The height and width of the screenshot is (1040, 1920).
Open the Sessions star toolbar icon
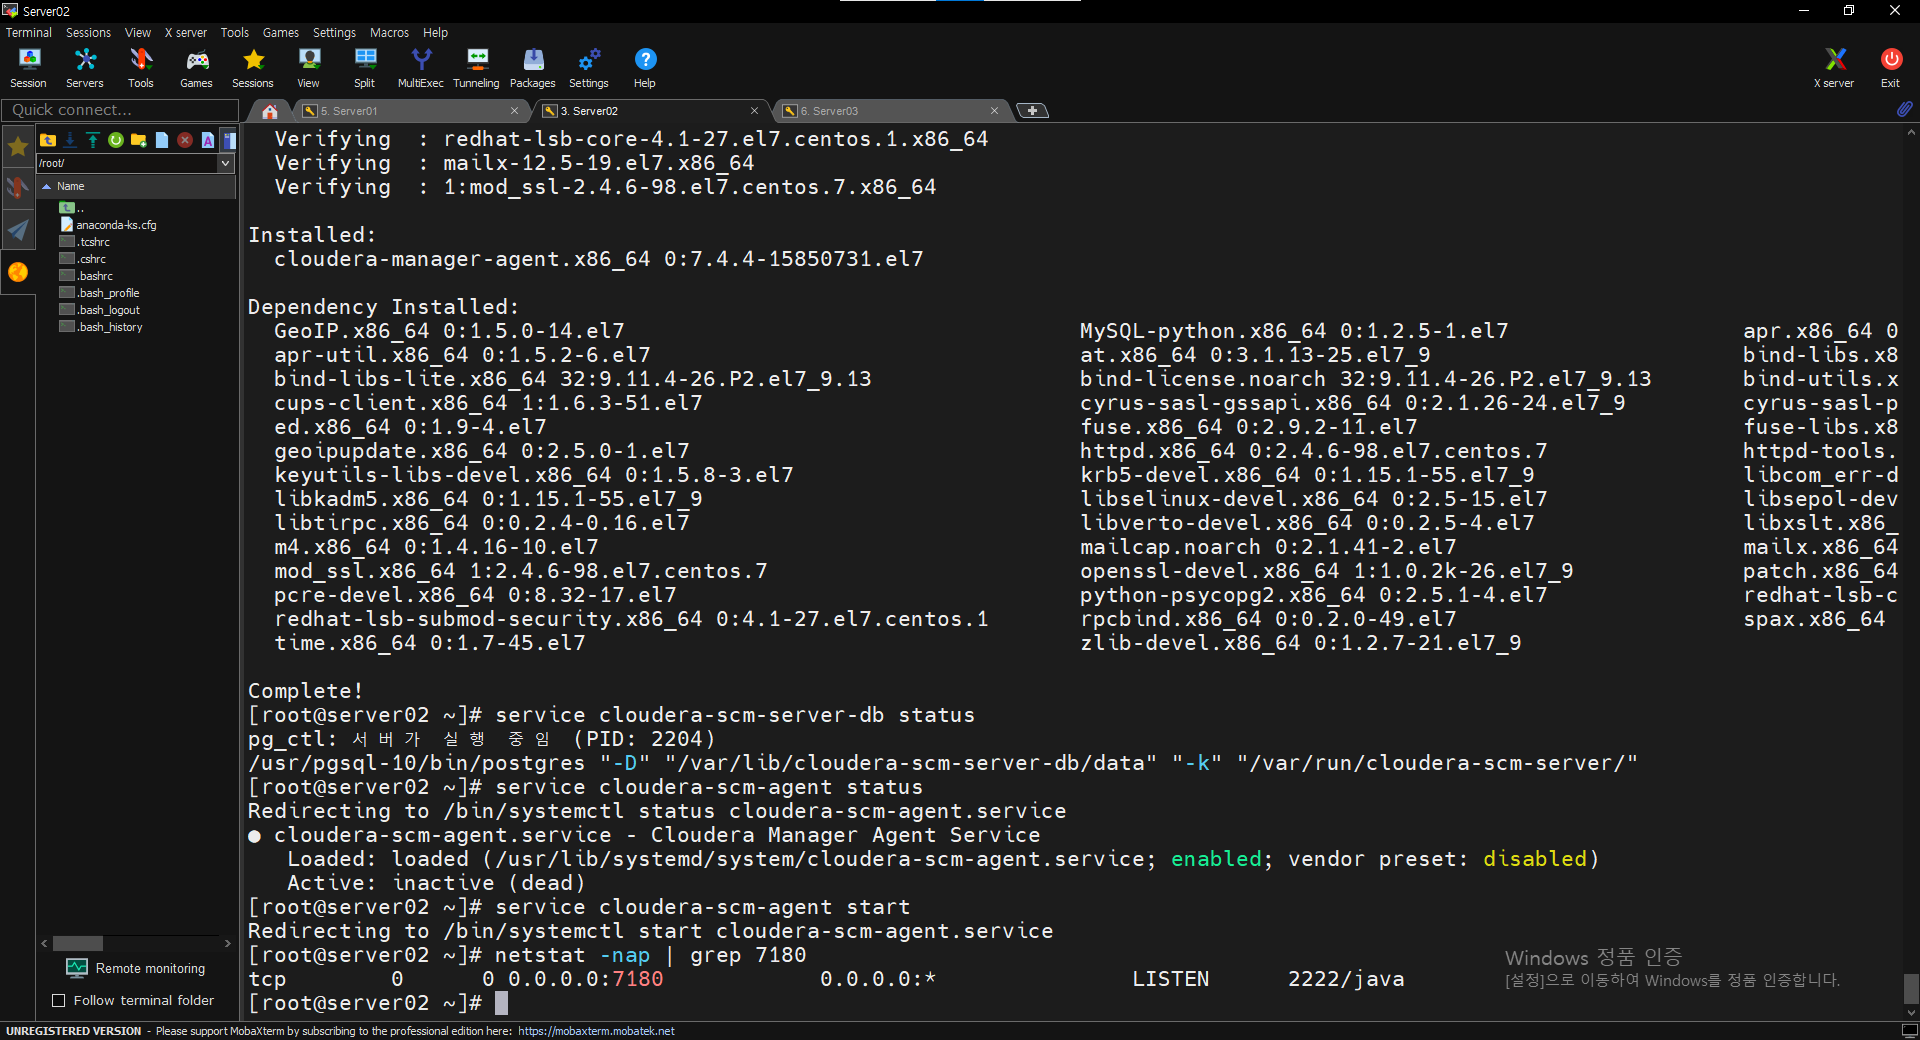point(253,68)
